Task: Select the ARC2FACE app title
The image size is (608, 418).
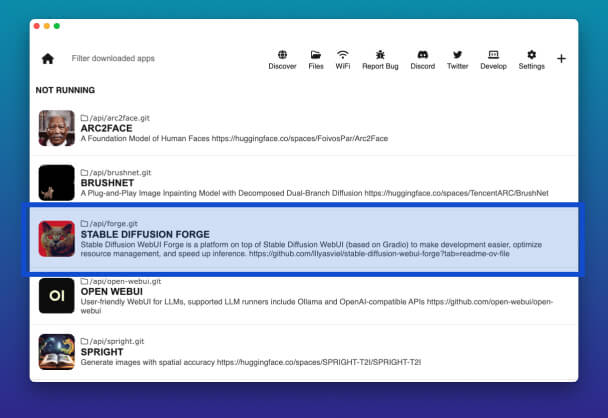Action: tap(105, 128)
